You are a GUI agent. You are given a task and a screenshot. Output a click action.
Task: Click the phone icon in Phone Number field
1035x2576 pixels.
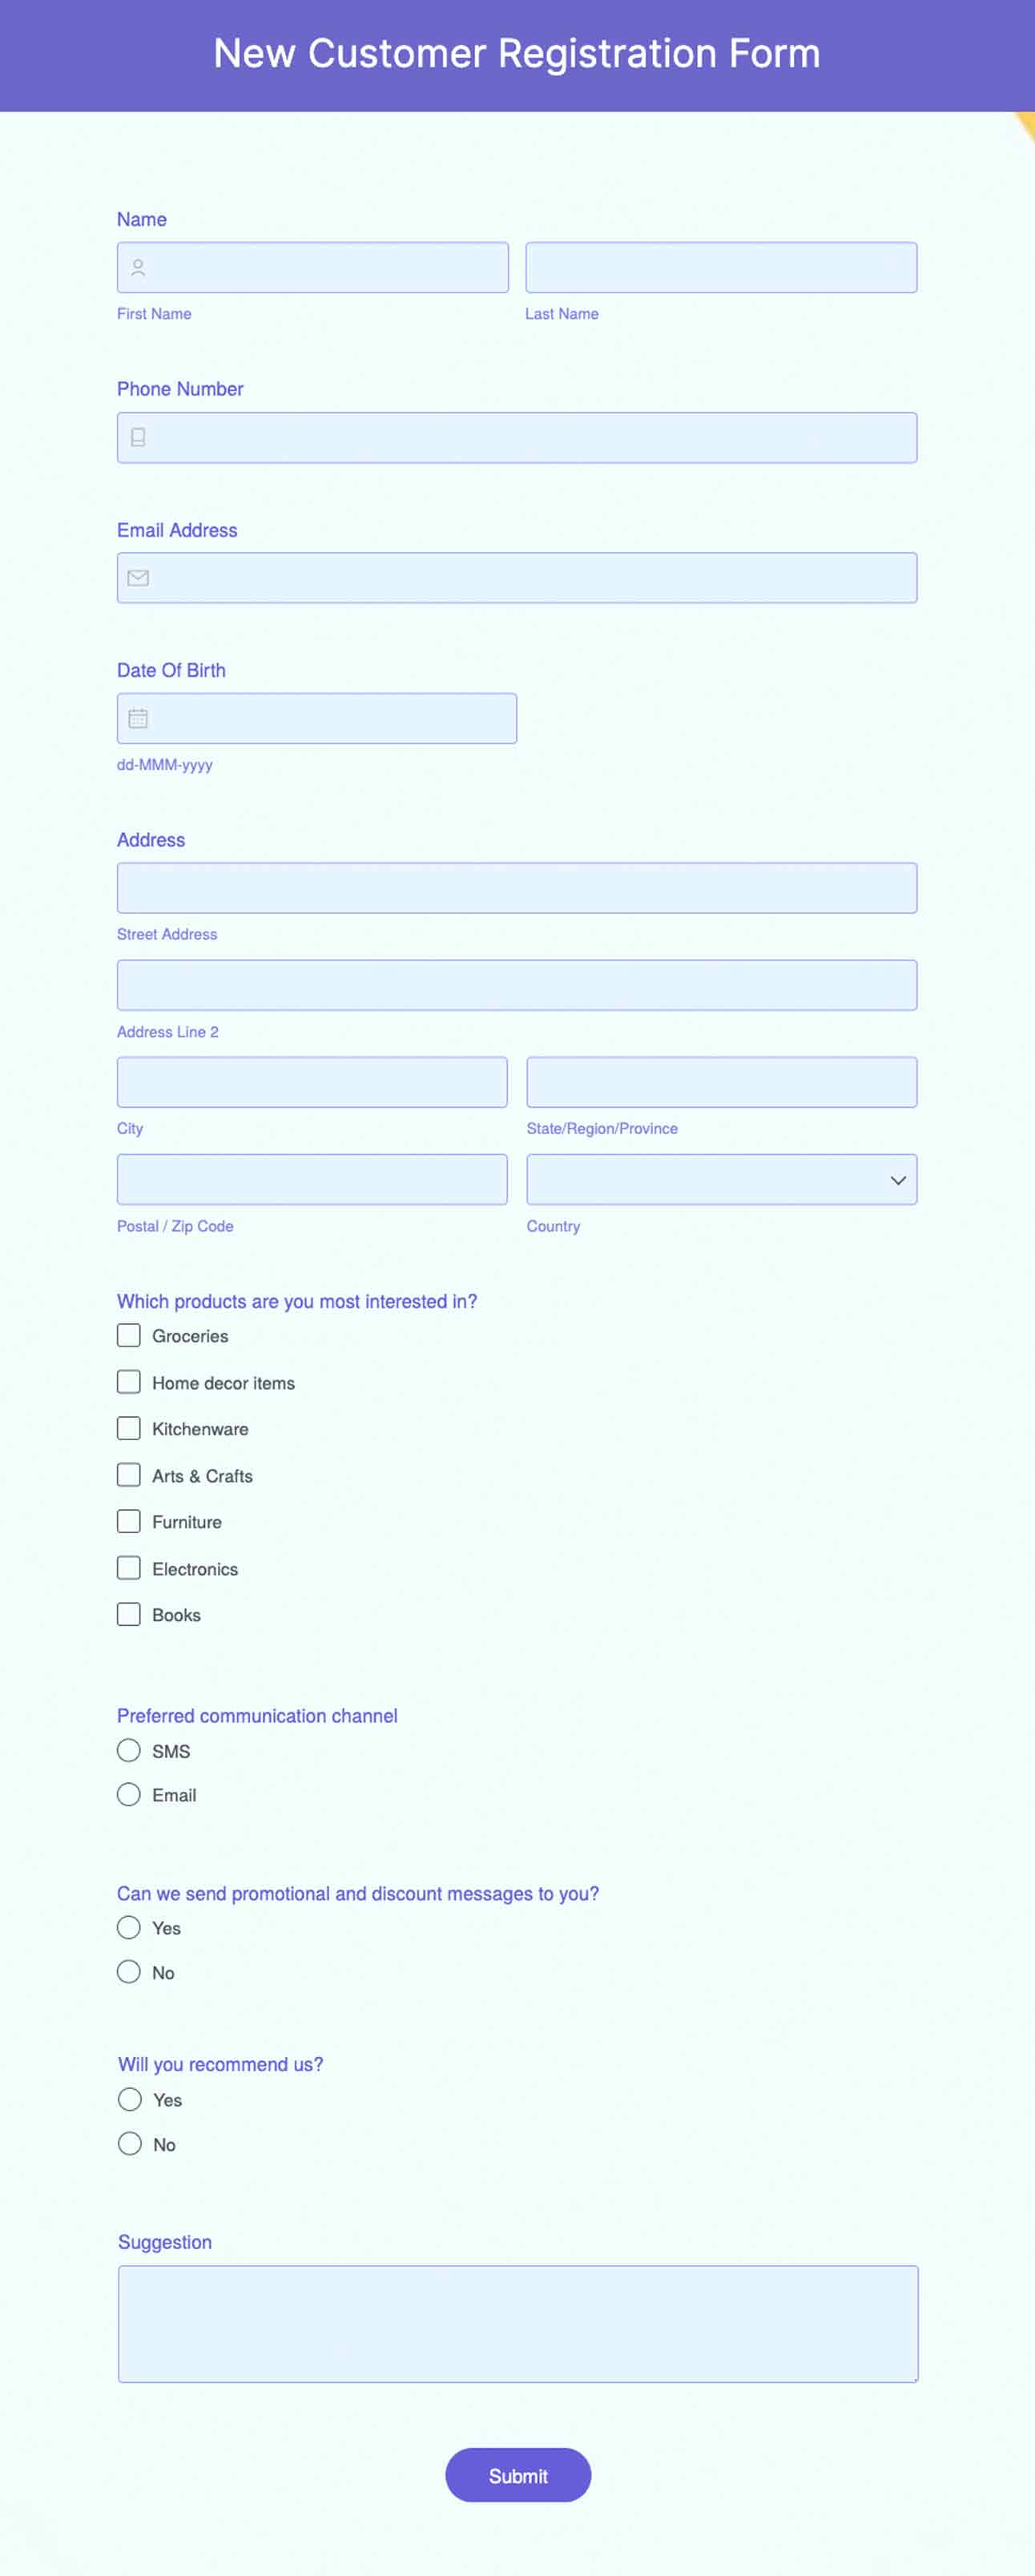pyautogui.click(x=138, y=438)
